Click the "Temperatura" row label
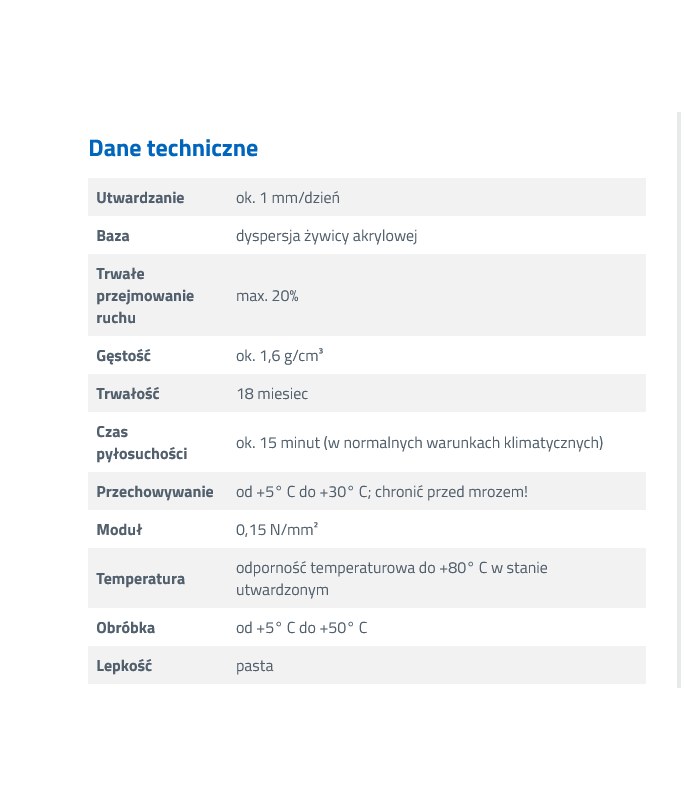The image size is (700, 800). pyautogui.click(x=141, y=579)
